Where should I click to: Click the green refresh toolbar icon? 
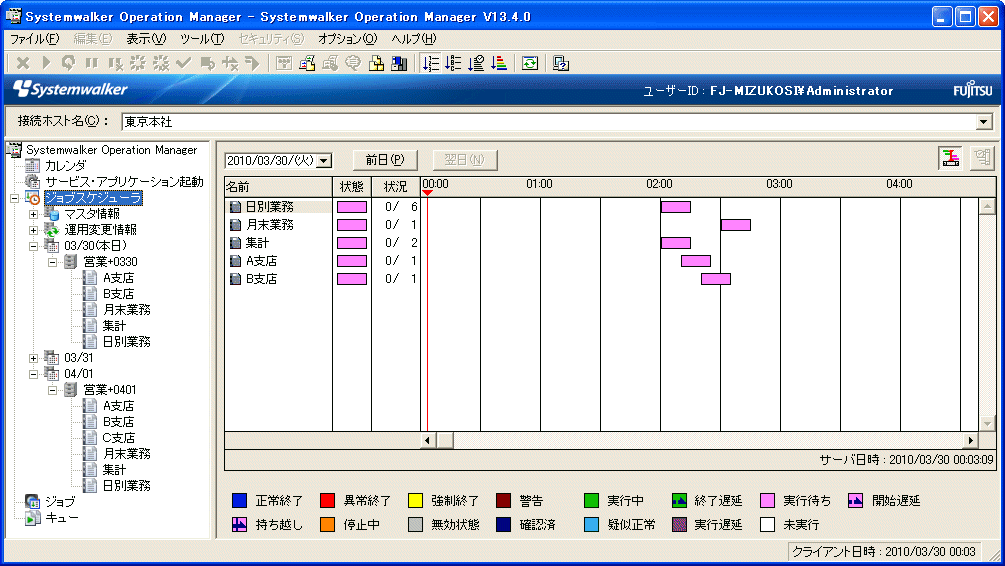click(530, 63)
